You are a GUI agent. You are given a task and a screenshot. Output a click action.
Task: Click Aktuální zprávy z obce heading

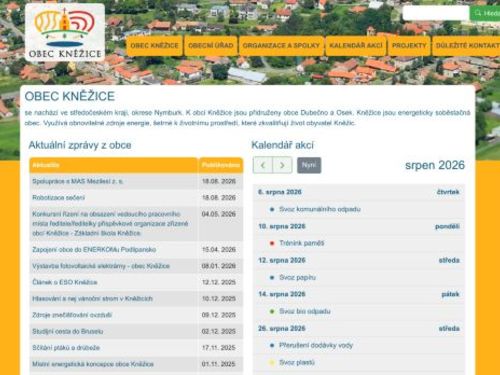[80, 145]
